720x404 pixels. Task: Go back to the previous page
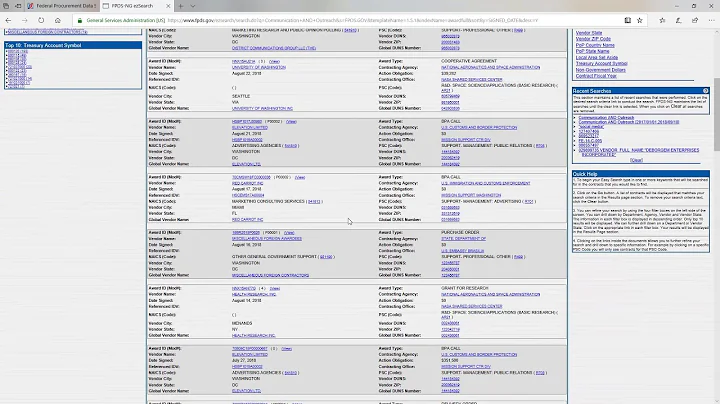(8, 20)
